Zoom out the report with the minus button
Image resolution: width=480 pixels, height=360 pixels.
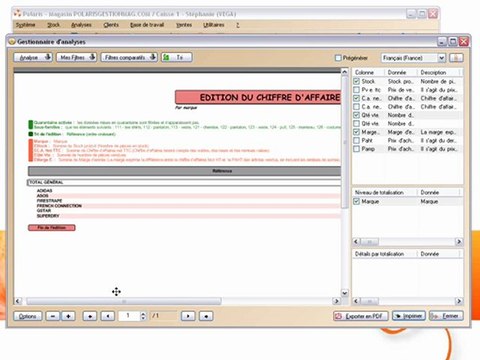click(53, 316)
